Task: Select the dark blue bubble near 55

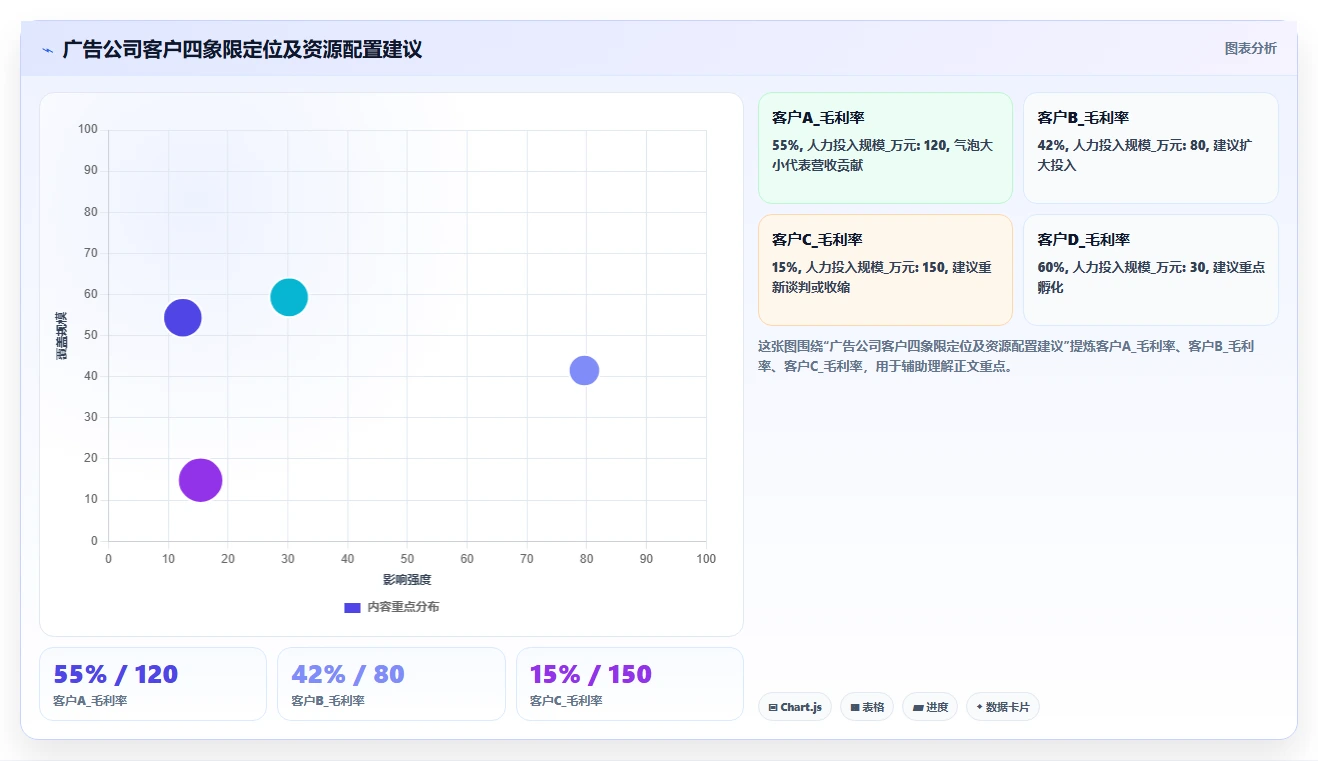Action: click(x=183, y=318)
